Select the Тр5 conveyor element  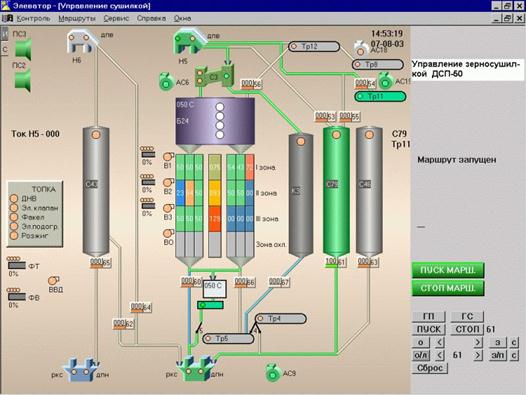[228, 339]
